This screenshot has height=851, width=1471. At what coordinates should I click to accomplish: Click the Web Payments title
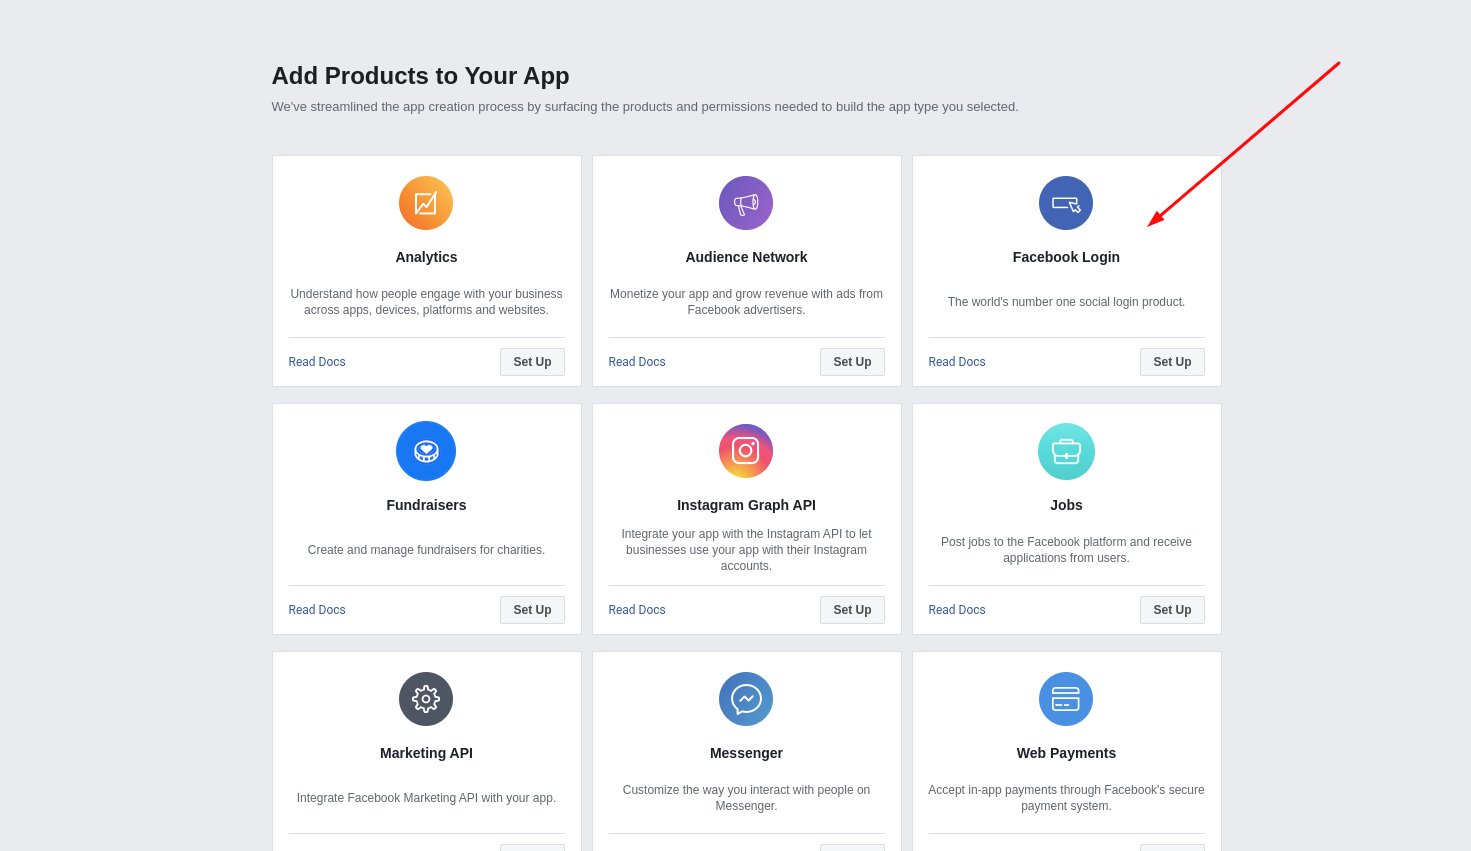(1066, 753)
